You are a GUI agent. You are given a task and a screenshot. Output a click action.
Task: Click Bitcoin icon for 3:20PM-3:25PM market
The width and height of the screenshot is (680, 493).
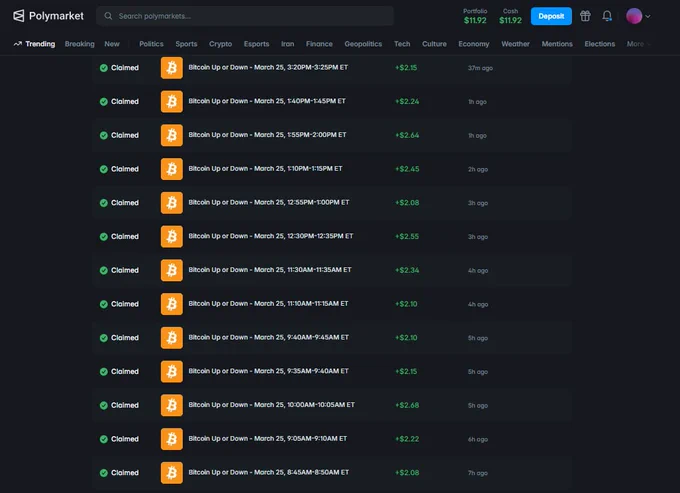[x=172, y=68]
